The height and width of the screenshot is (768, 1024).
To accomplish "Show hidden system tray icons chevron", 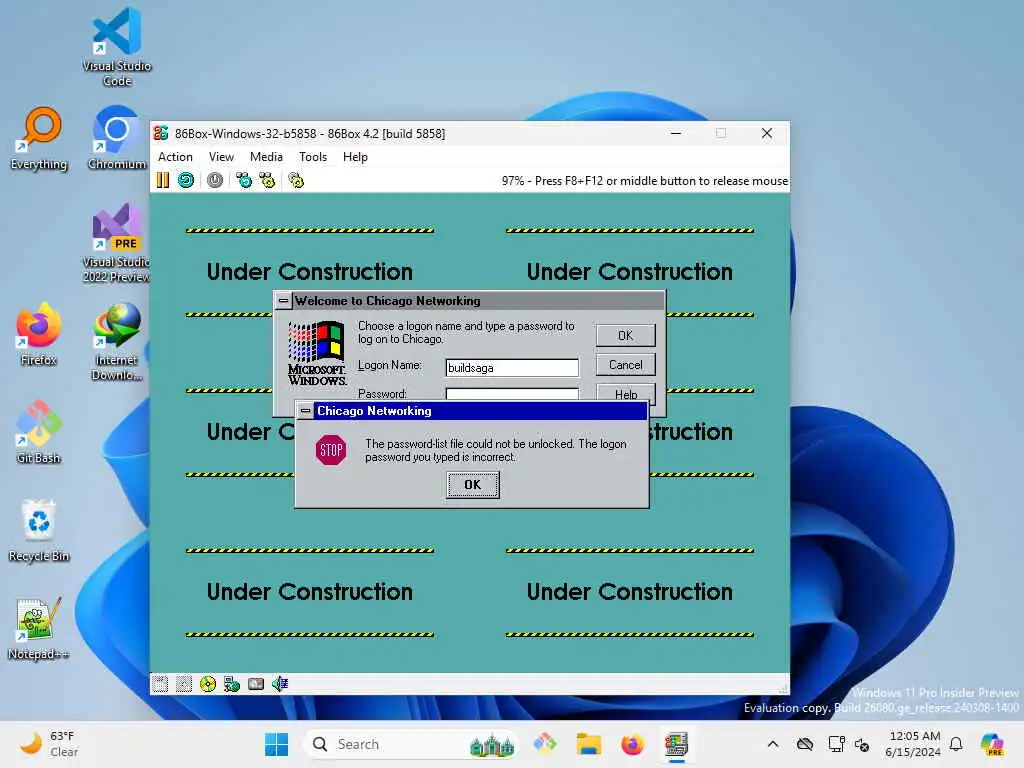I will click(773, 744).
